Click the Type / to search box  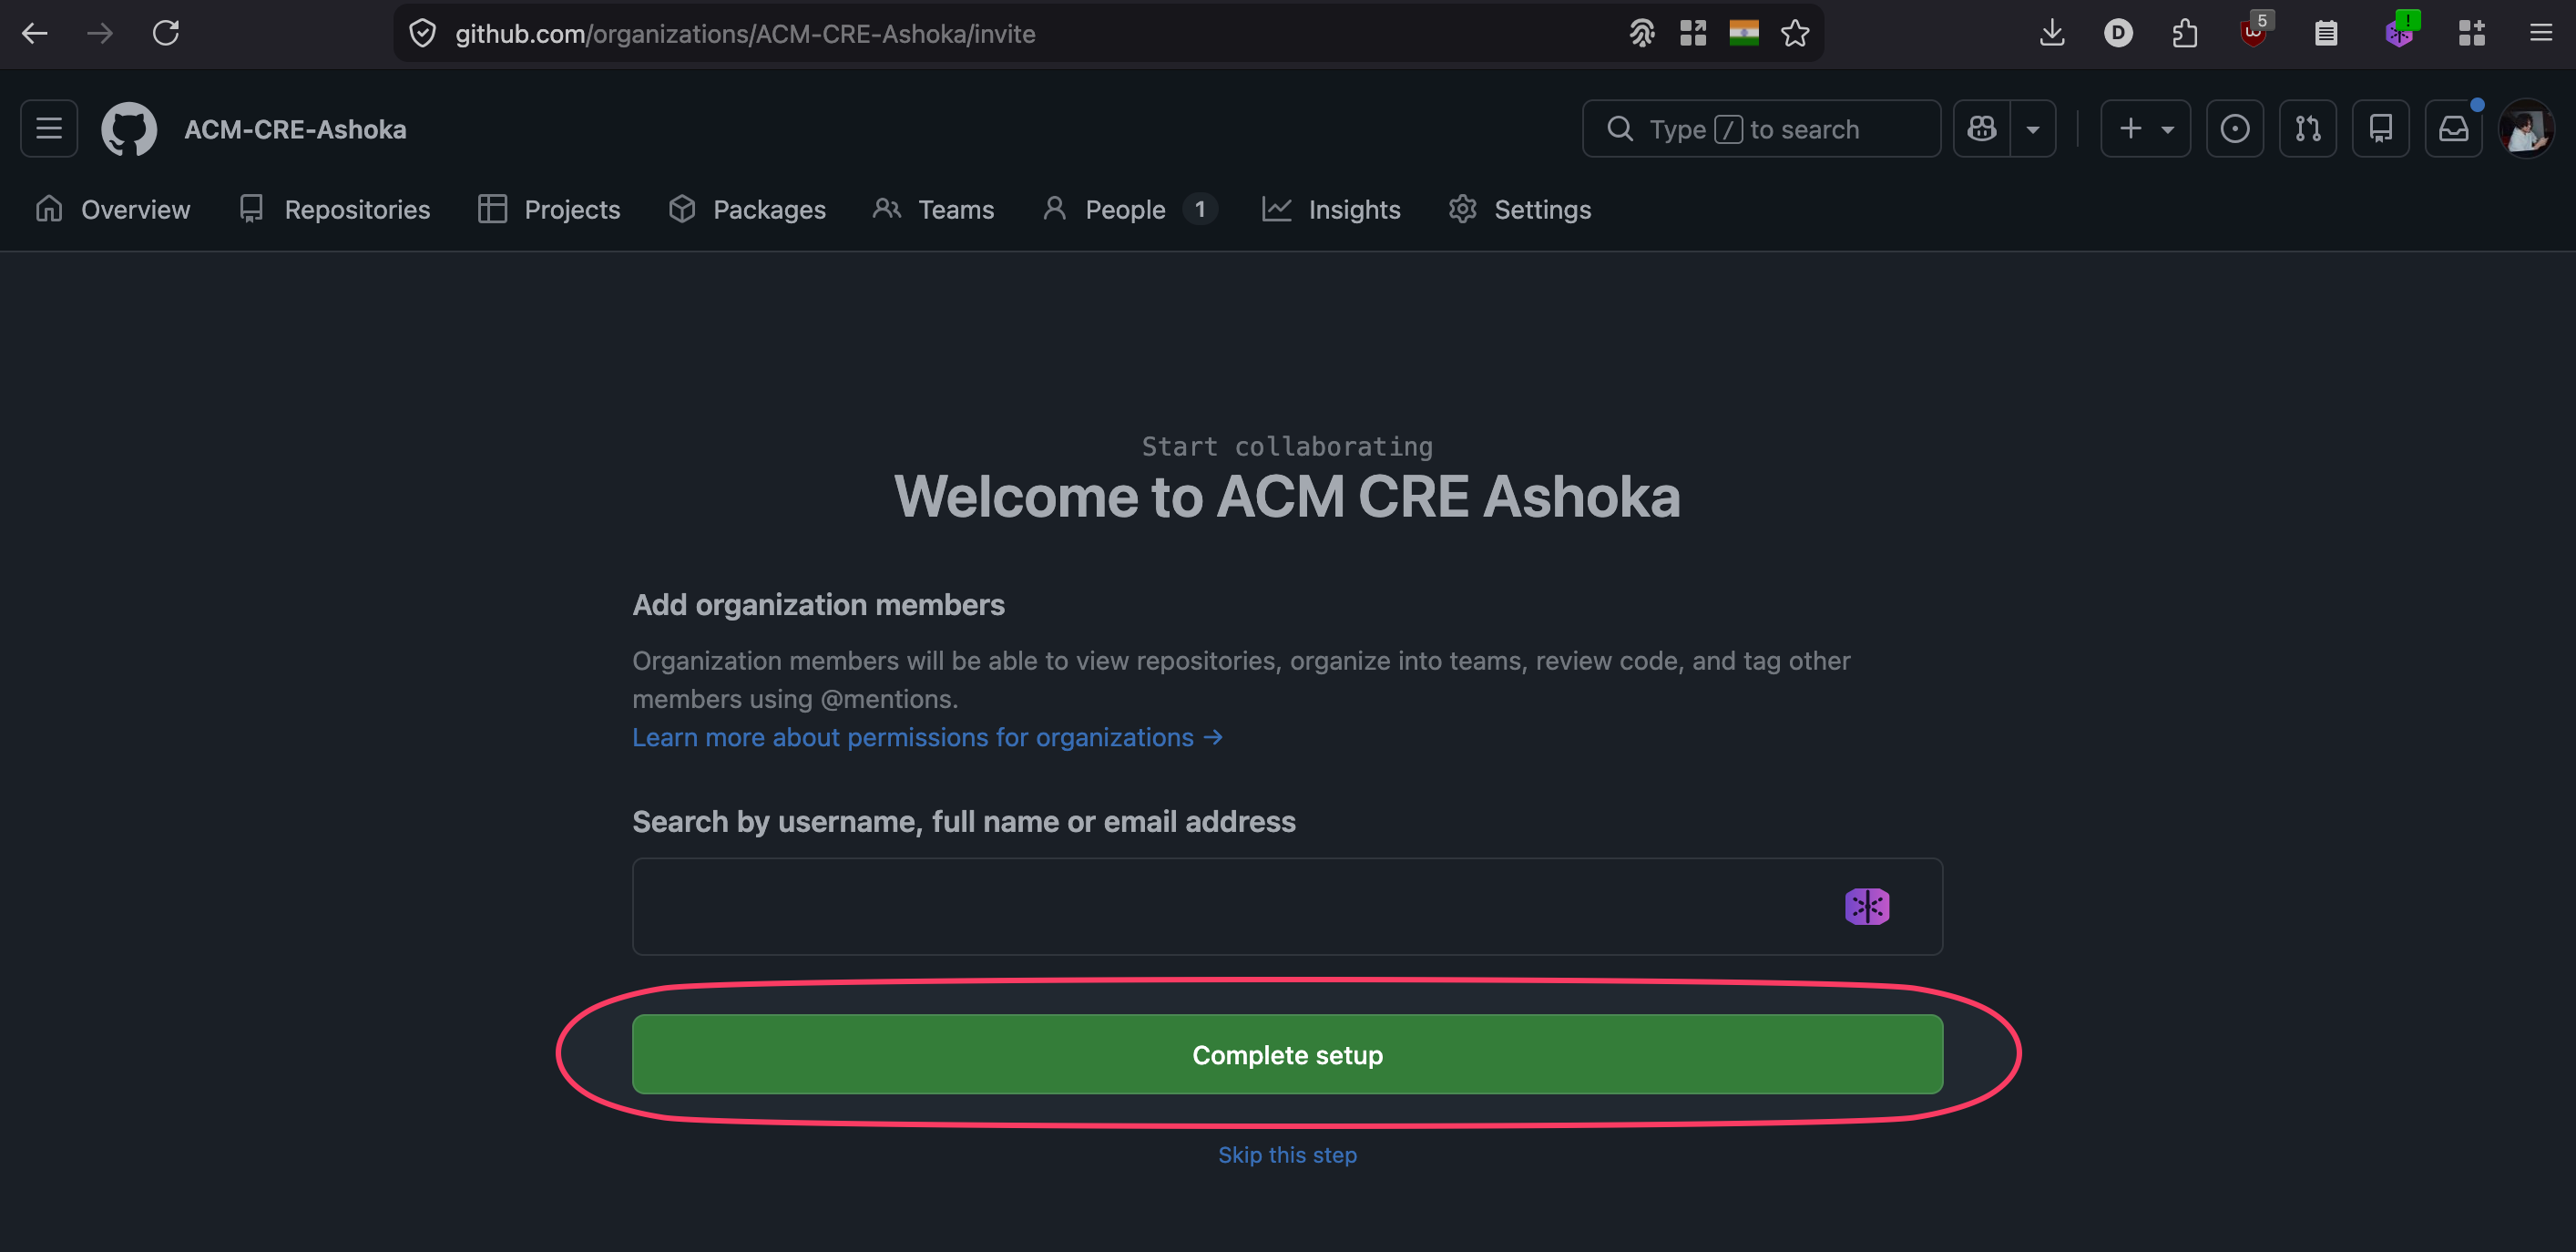click(1761, 128)
